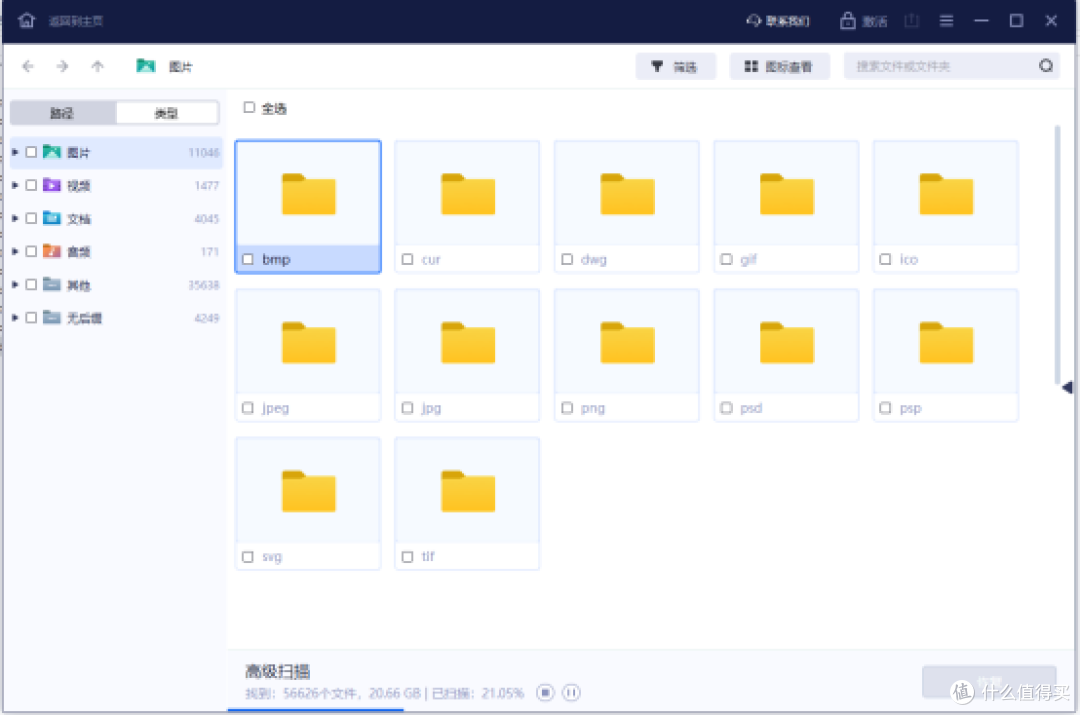Screen dimensions: 1080x715
Task: Click the search magnifier icon
Action: click(1046, 66)
